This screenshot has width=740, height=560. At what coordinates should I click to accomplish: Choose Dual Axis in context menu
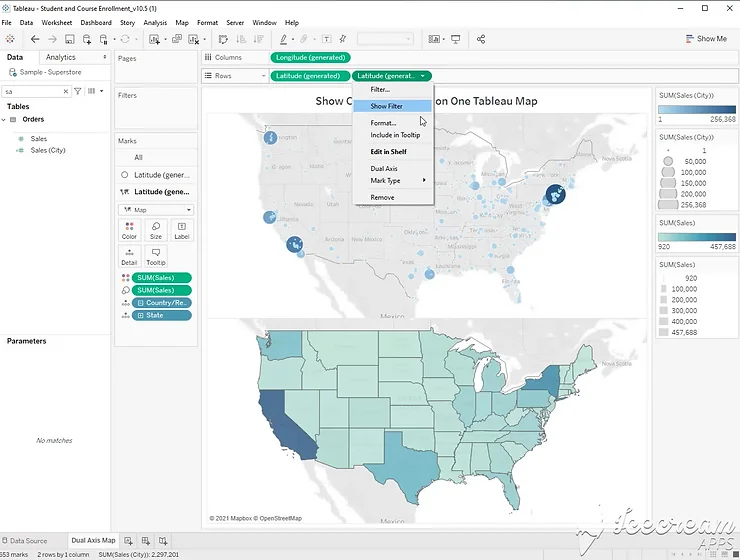[x=392, y=168]
